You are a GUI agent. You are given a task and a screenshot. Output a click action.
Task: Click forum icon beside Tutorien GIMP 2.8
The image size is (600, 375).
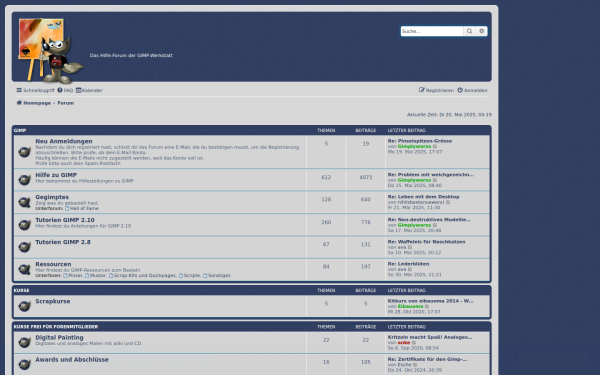24,247
